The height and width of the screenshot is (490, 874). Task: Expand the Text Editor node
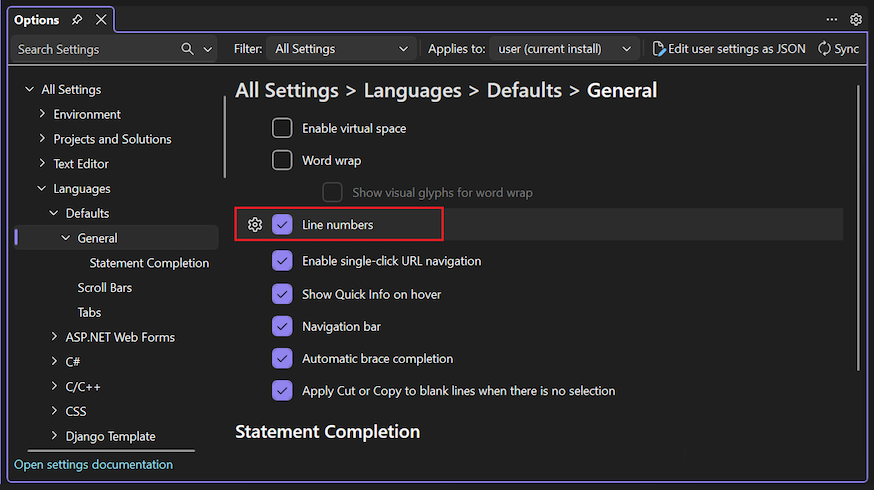coord(42,163)
